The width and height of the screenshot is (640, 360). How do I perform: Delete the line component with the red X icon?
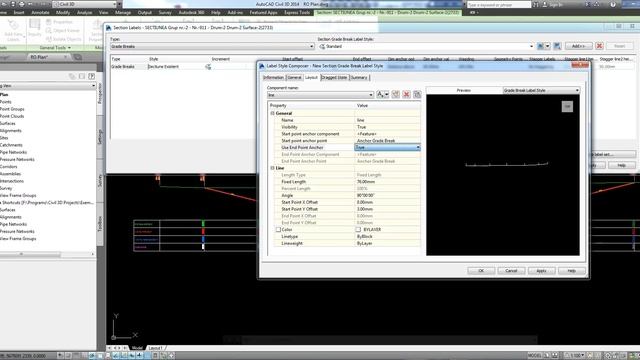(407, 94)
